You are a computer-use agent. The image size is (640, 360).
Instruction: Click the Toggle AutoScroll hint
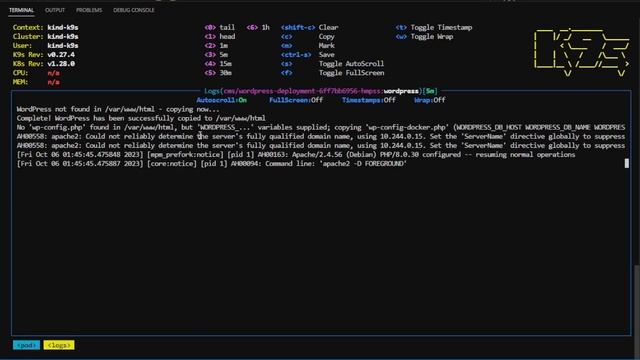[x=332, y=64]
